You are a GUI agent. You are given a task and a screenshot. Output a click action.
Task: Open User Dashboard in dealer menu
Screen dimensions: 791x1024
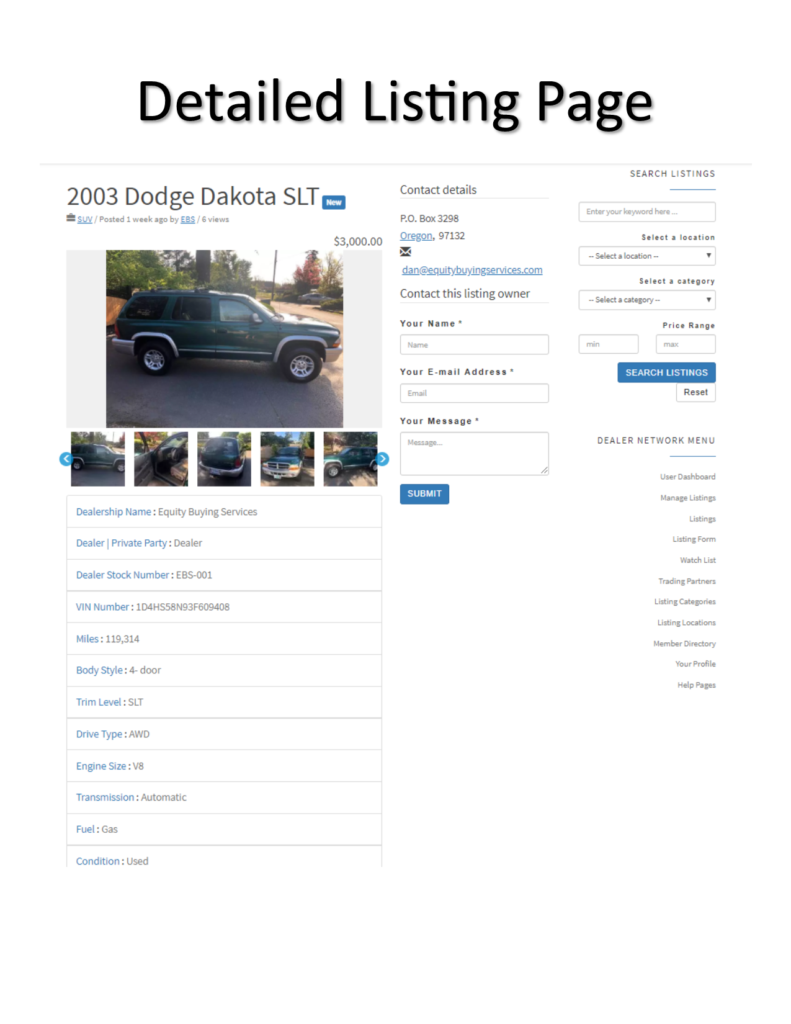tap(687, 477)
